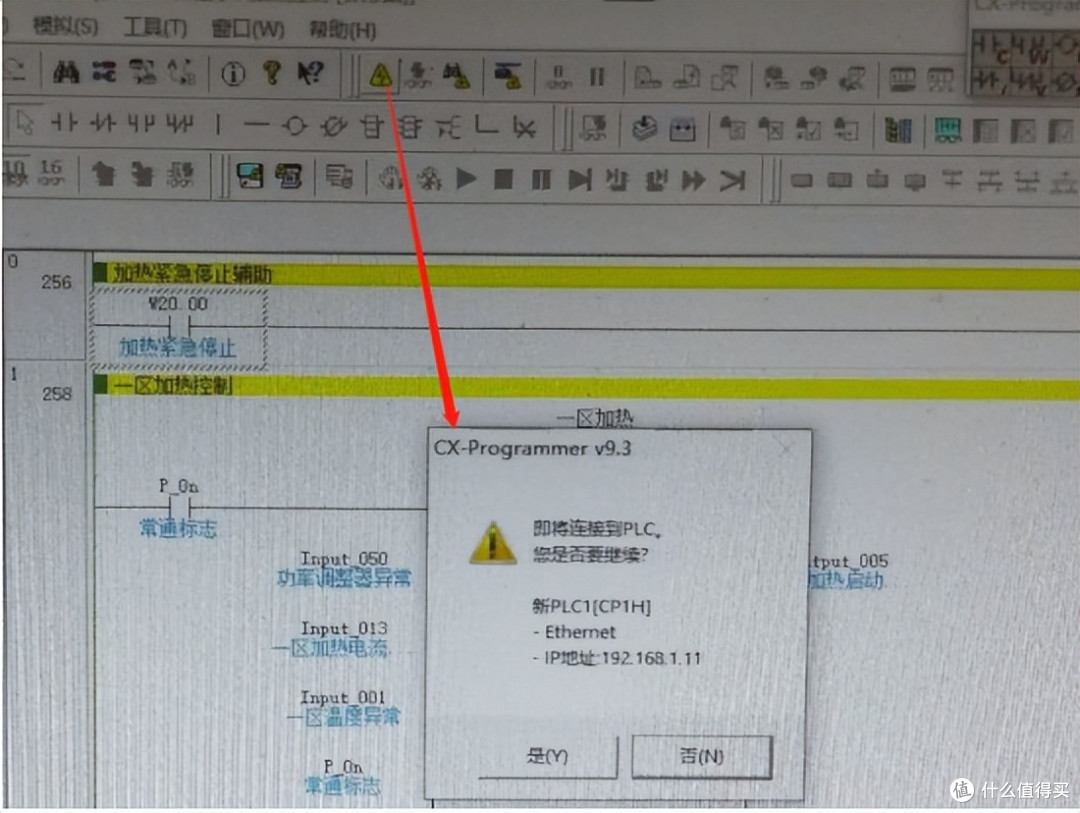Click the New Function Block Call icon
This screenshot has height=813, width=1080.
[x=411, y=127]
